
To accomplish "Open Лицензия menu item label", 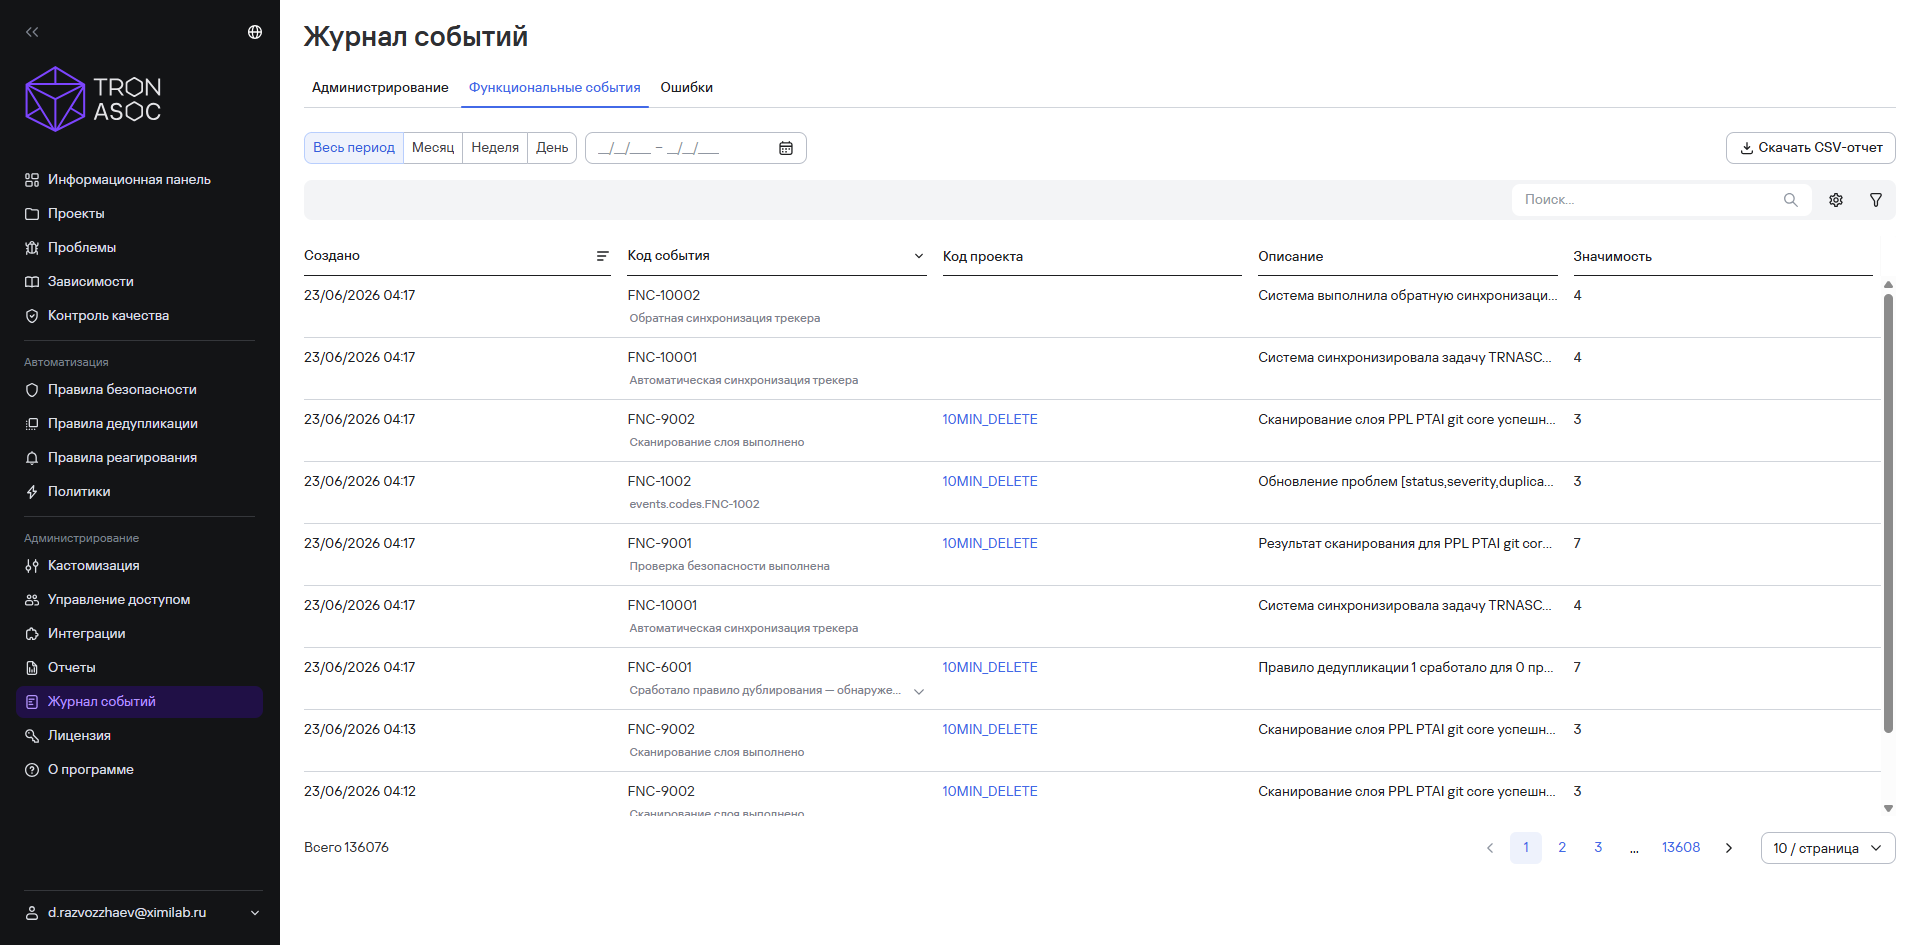I will [x=79, y=736].
